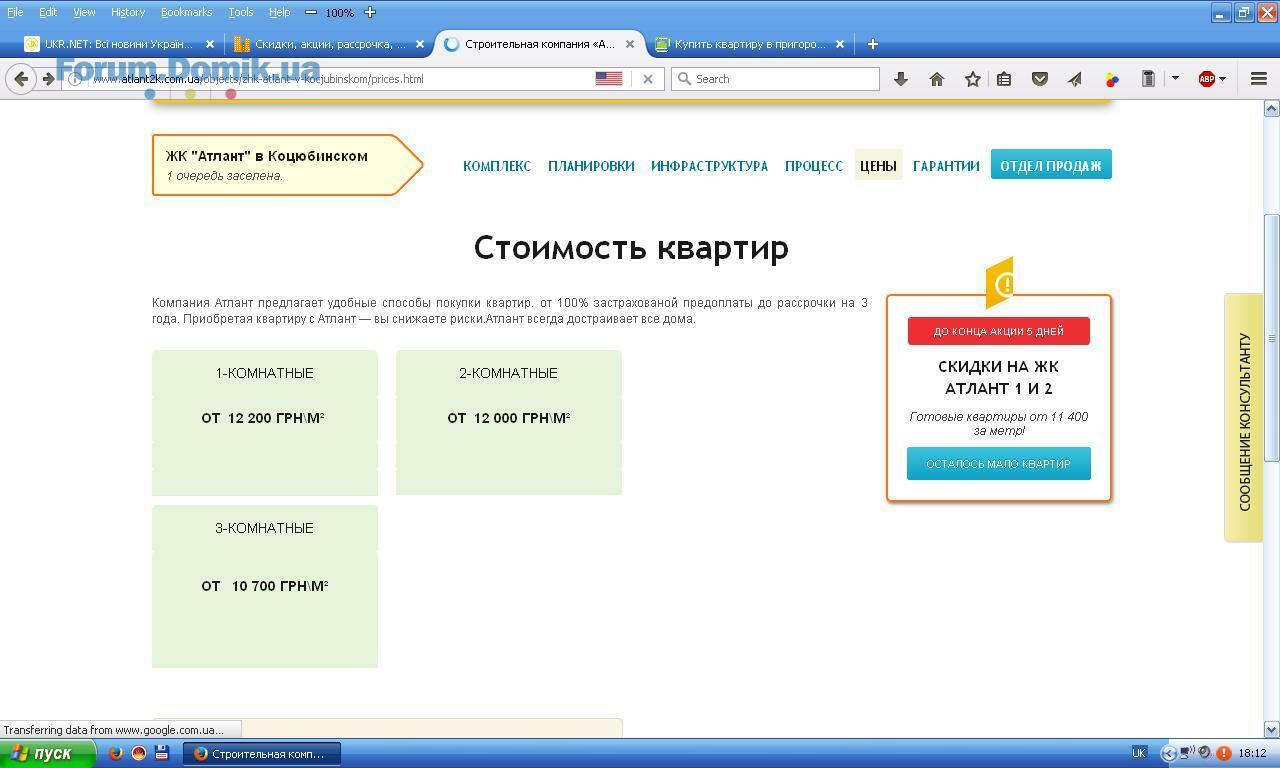This screenshot has width=1280, height=768.
Task: Click the ЖК "Атлант" в Коцюбинском banner
Action: pos(288,165)
